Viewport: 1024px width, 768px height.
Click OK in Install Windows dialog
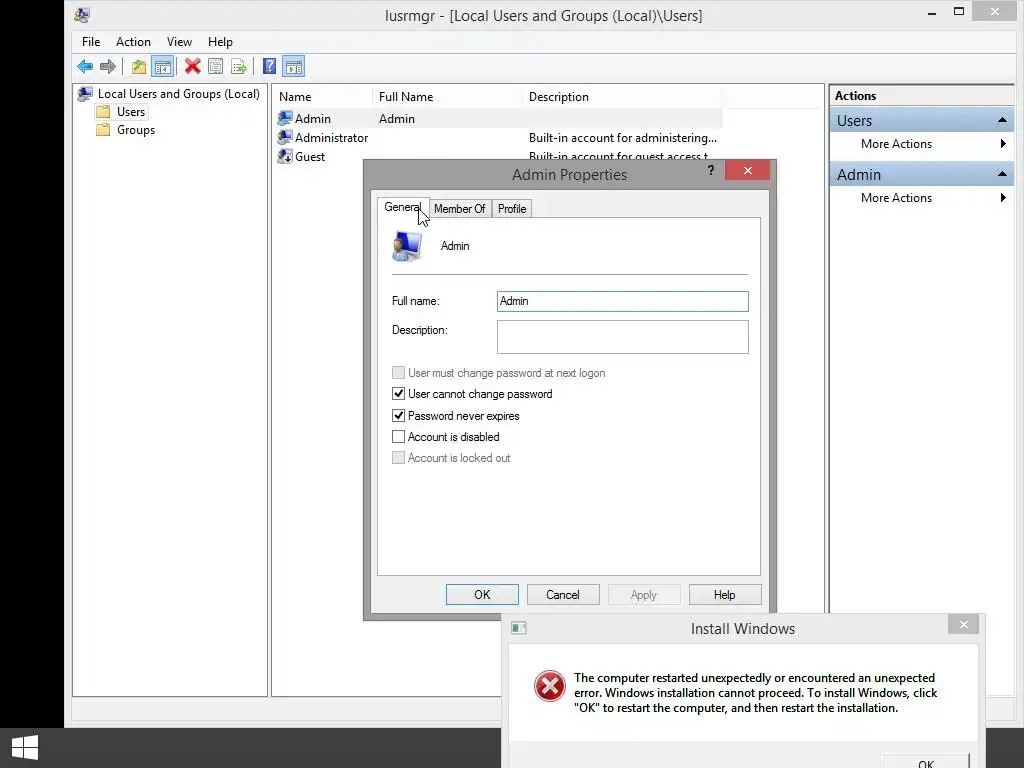(x=925, y=762)
